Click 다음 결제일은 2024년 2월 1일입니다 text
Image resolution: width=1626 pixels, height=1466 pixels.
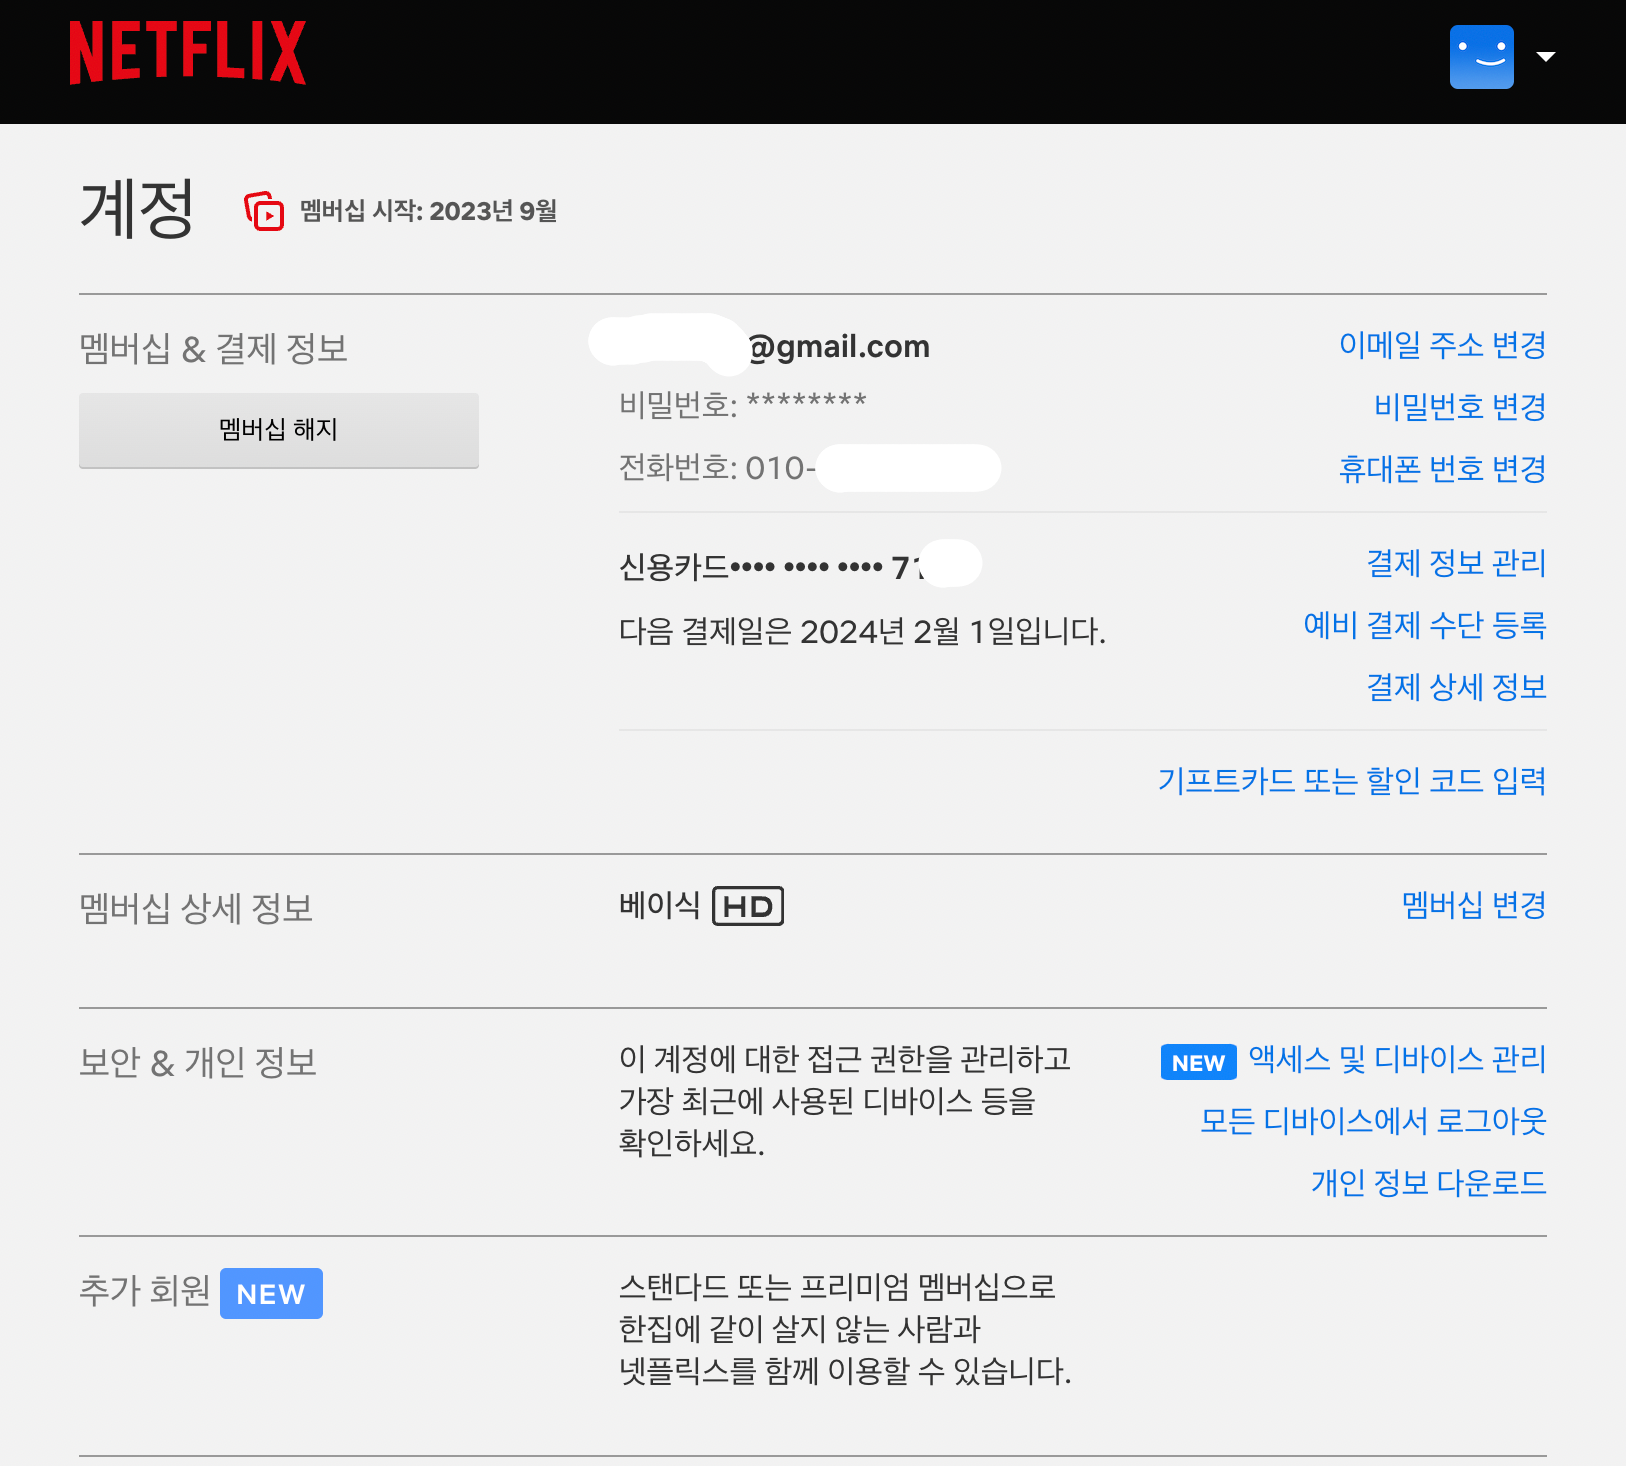click(862, 631)
